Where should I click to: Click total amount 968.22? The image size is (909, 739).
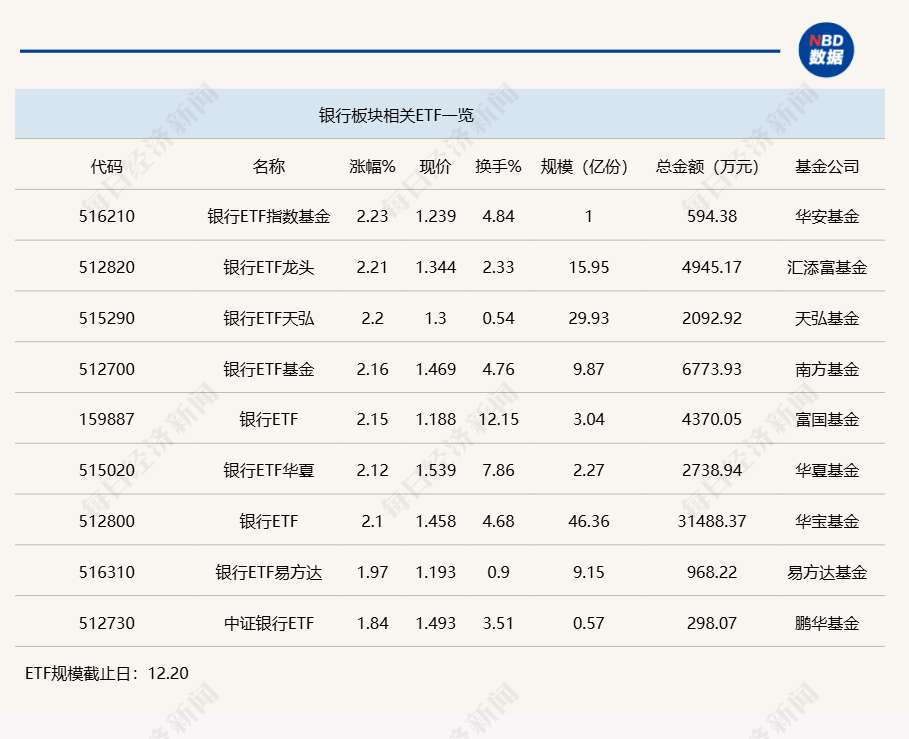712,572
